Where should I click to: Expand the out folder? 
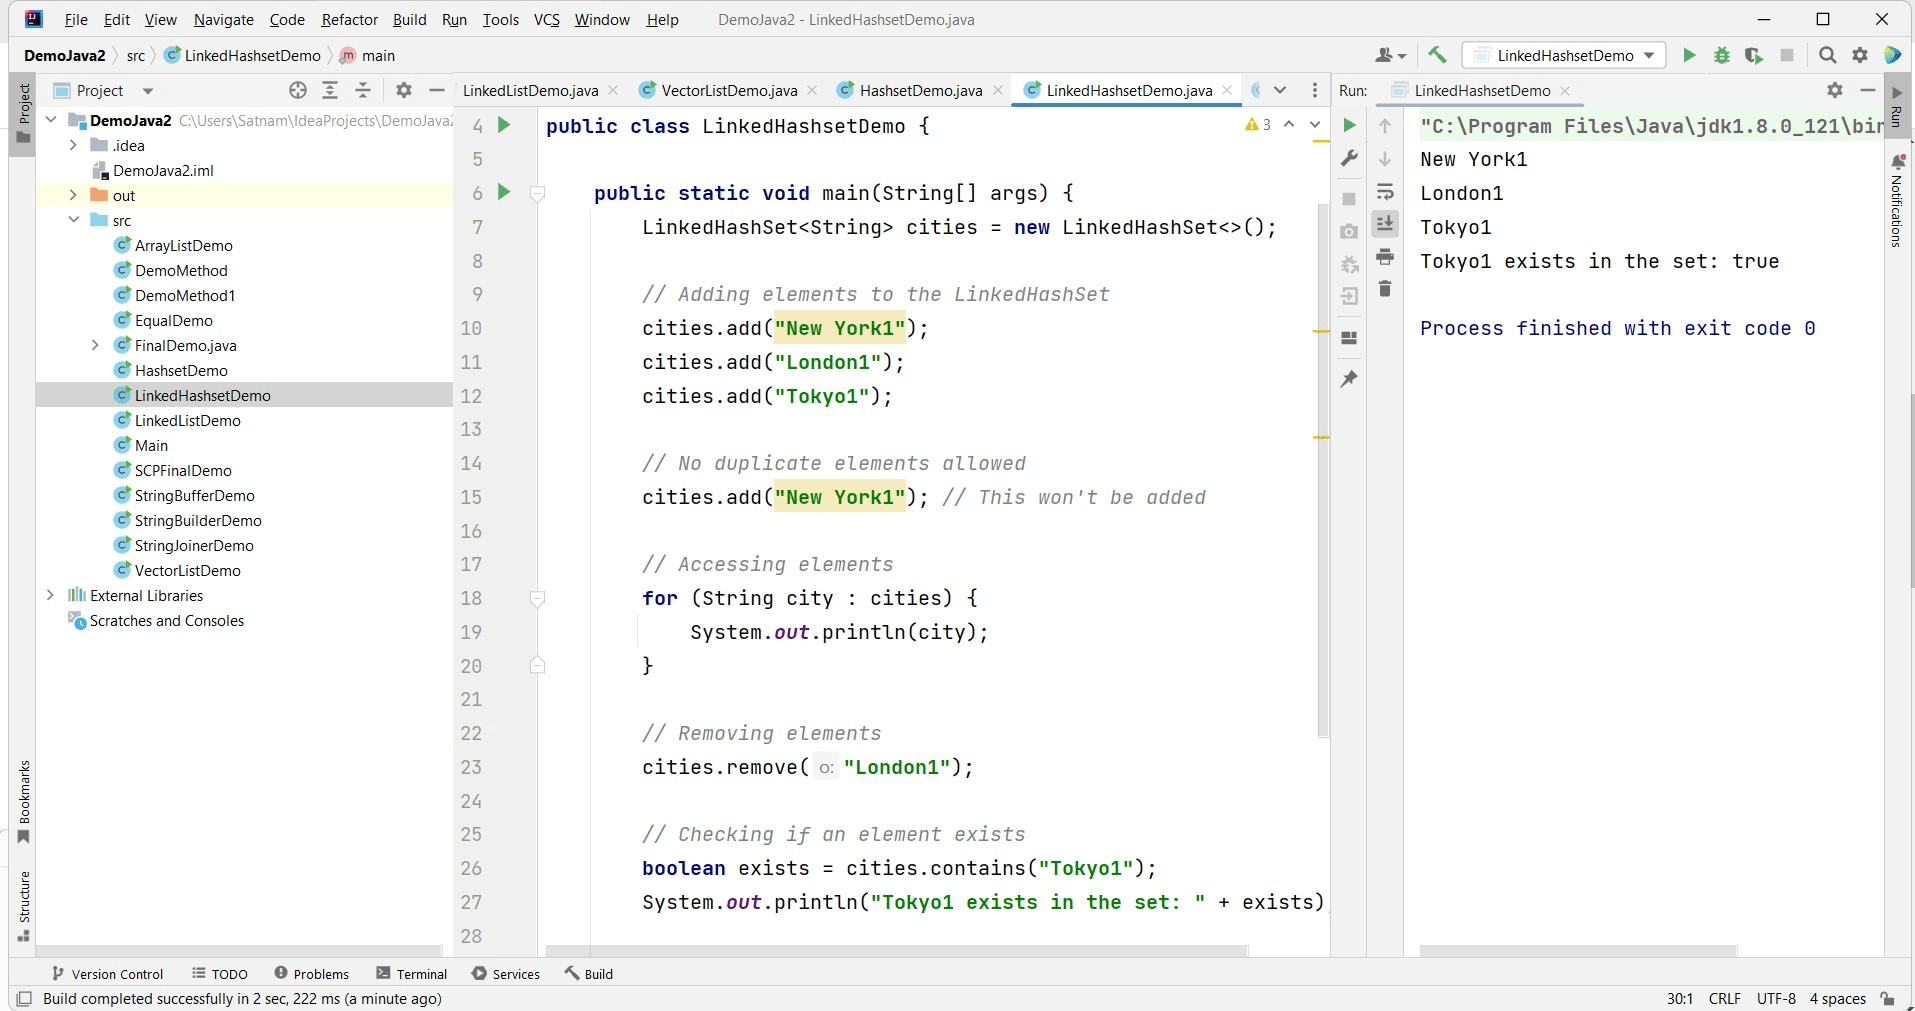(x=73, y=195)
